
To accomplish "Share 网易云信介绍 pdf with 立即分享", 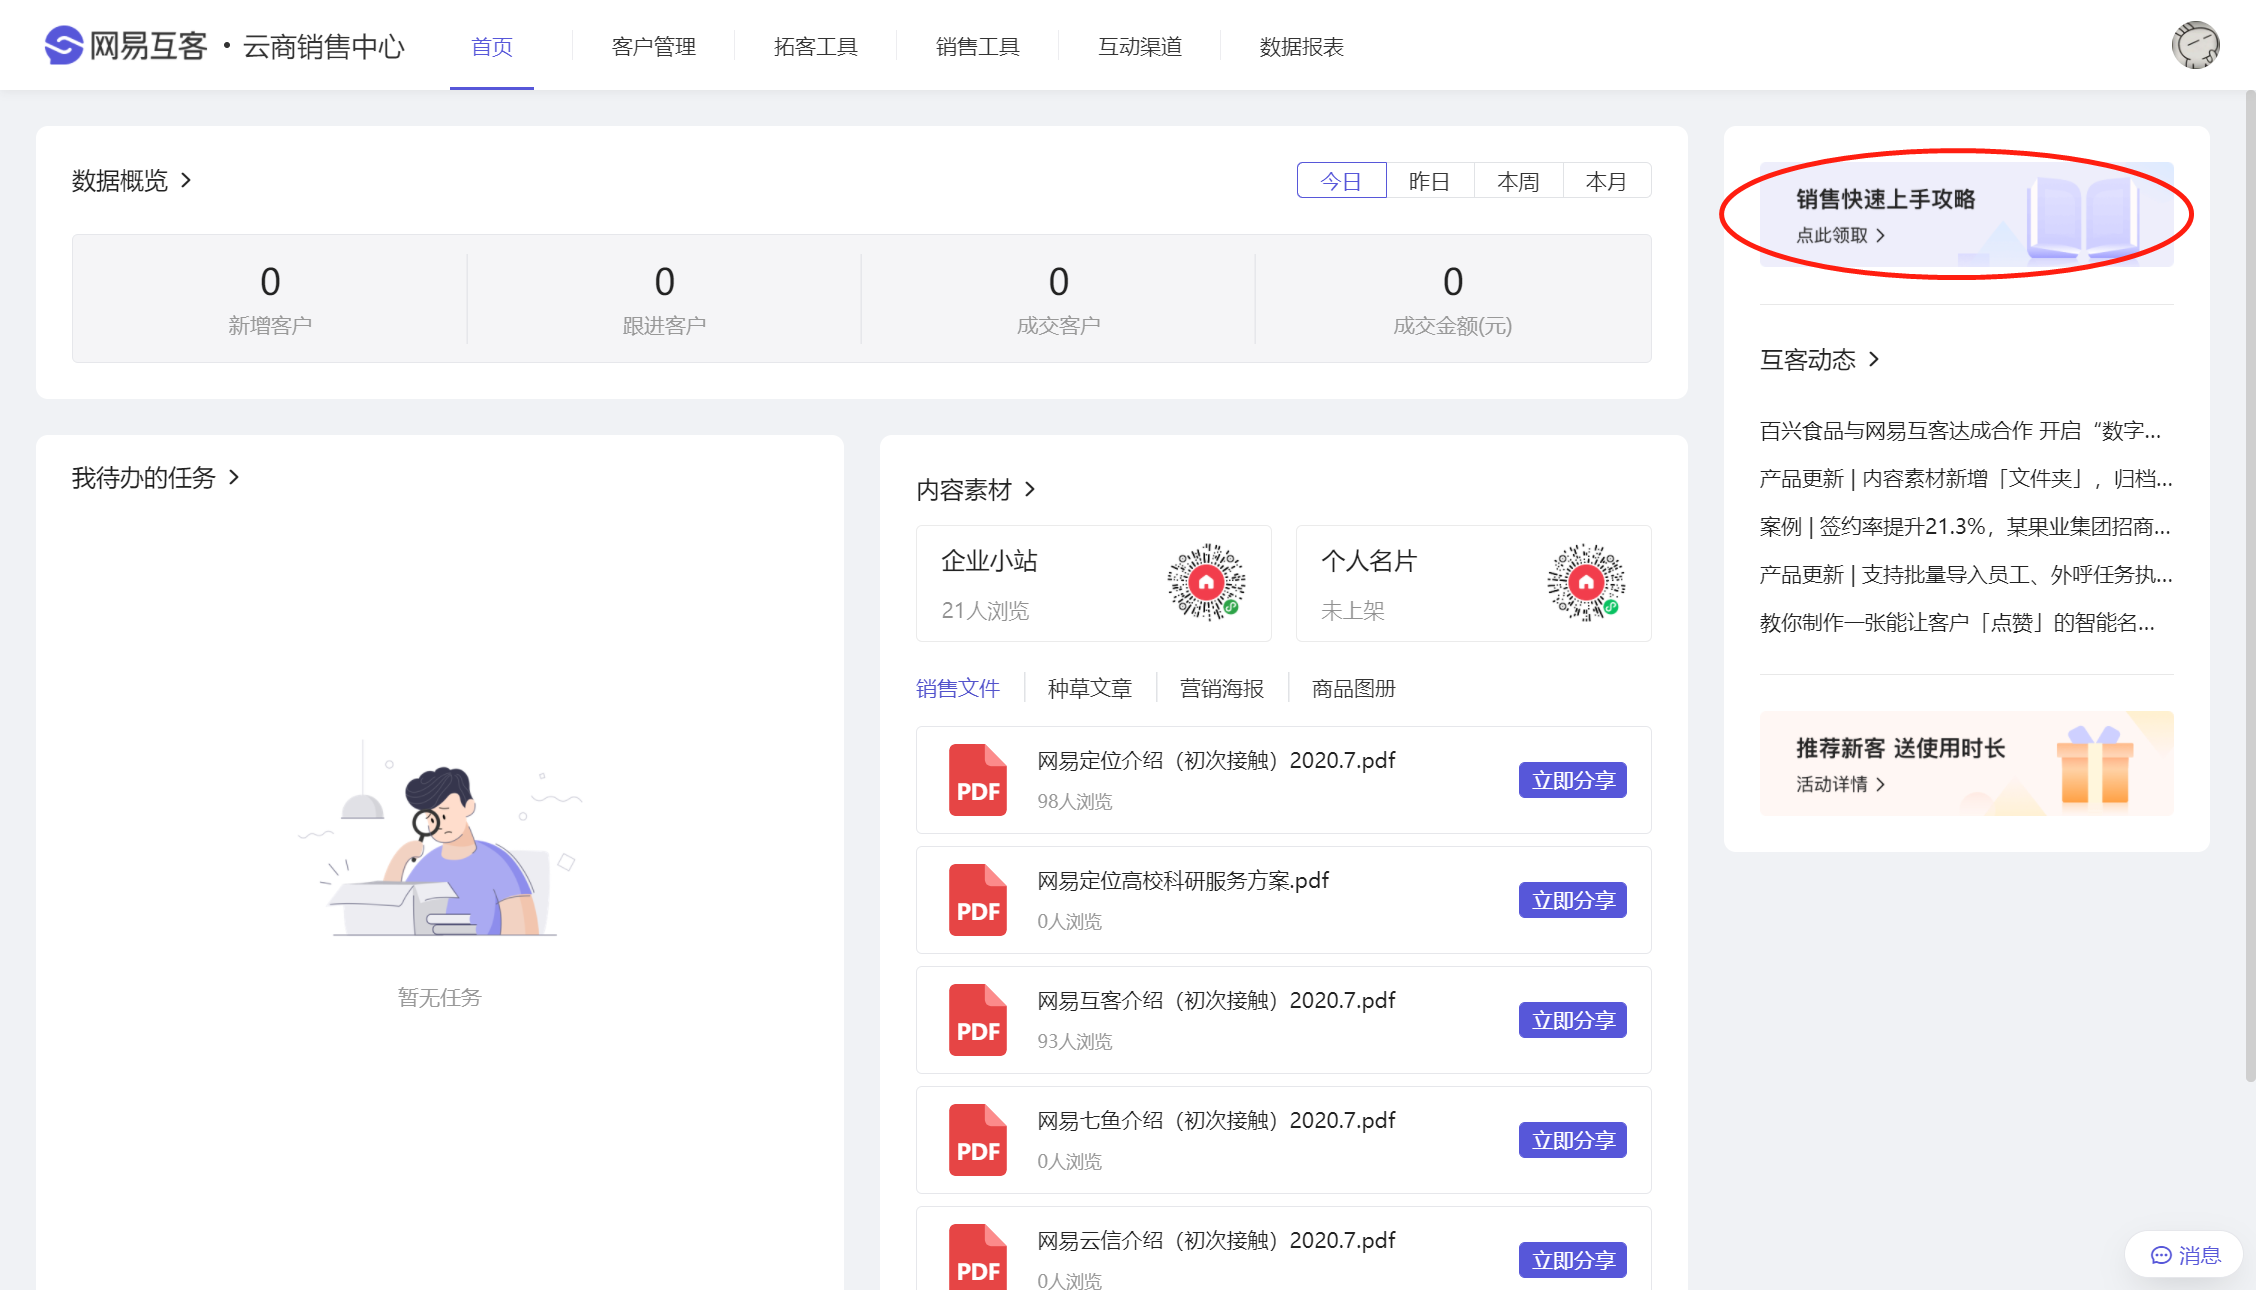I will coord(1573,1260).
